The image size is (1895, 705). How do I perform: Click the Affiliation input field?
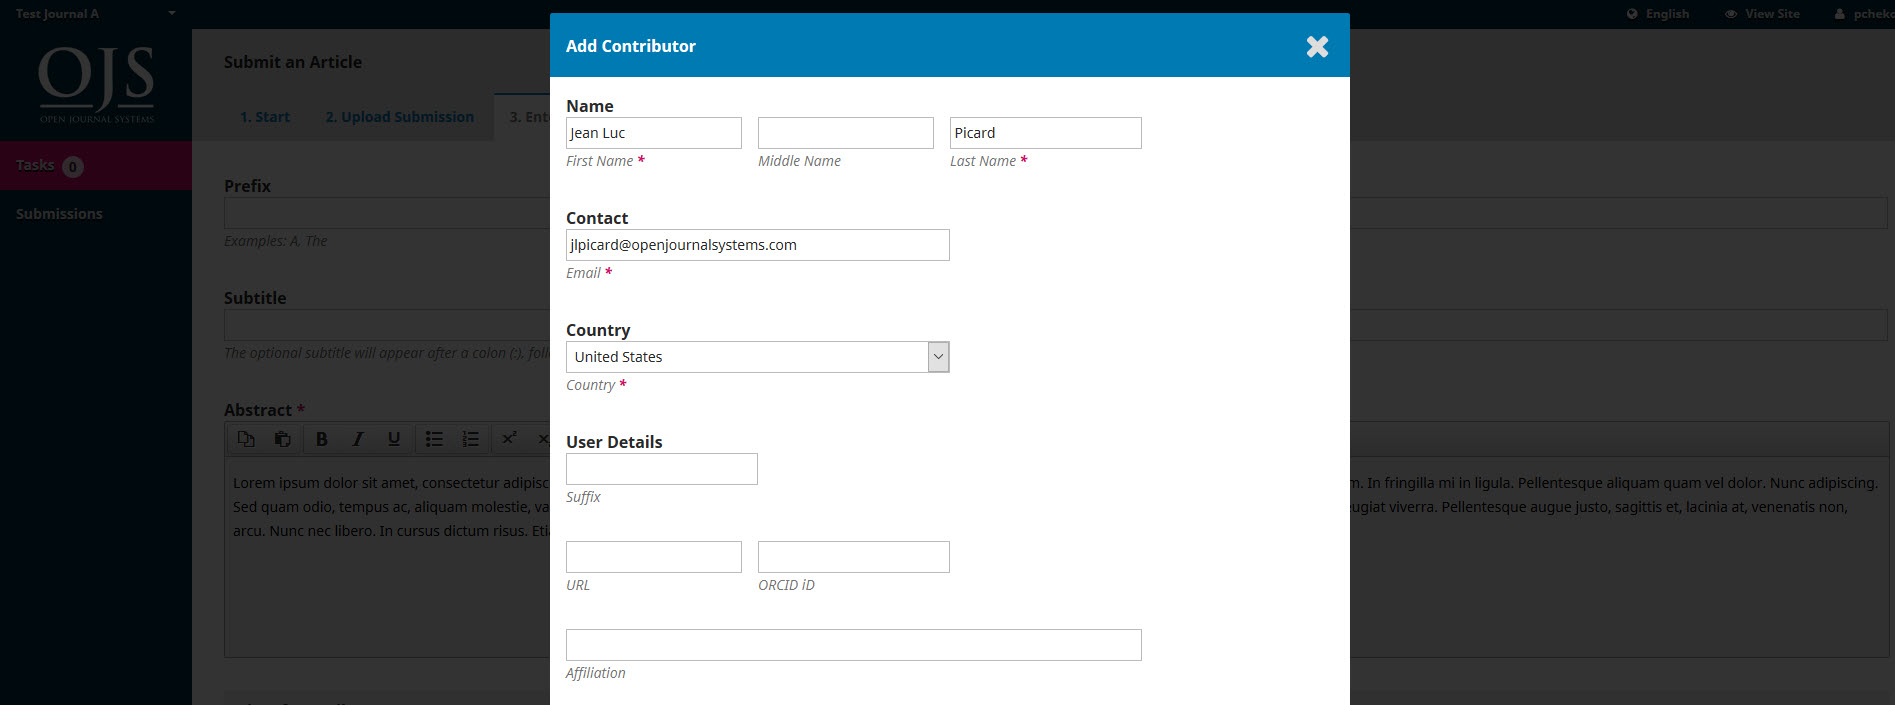click(x=854, y=645)
